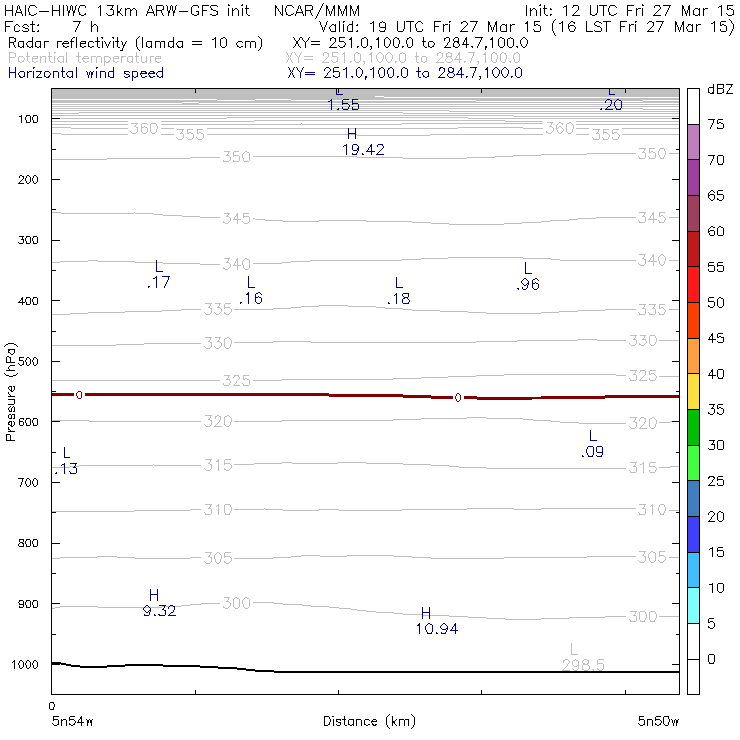Click the '500' pressure axis tick label
The width and height of the screenshot is (740, 740).
pos(28,362)
